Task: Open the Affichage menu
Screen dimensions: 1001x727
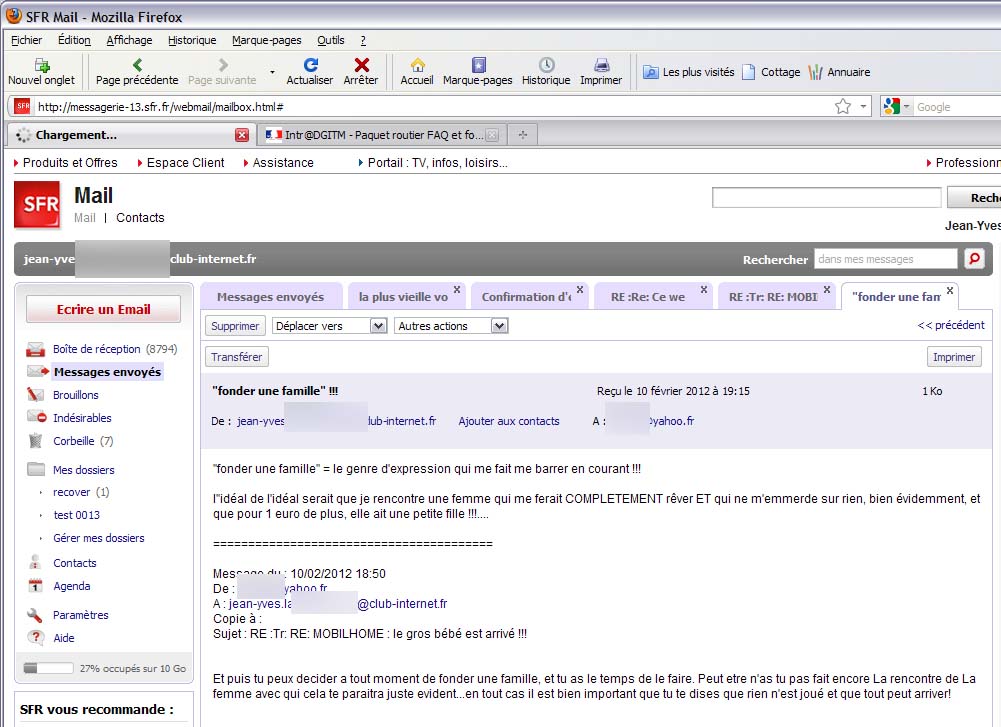Action: 129,40
